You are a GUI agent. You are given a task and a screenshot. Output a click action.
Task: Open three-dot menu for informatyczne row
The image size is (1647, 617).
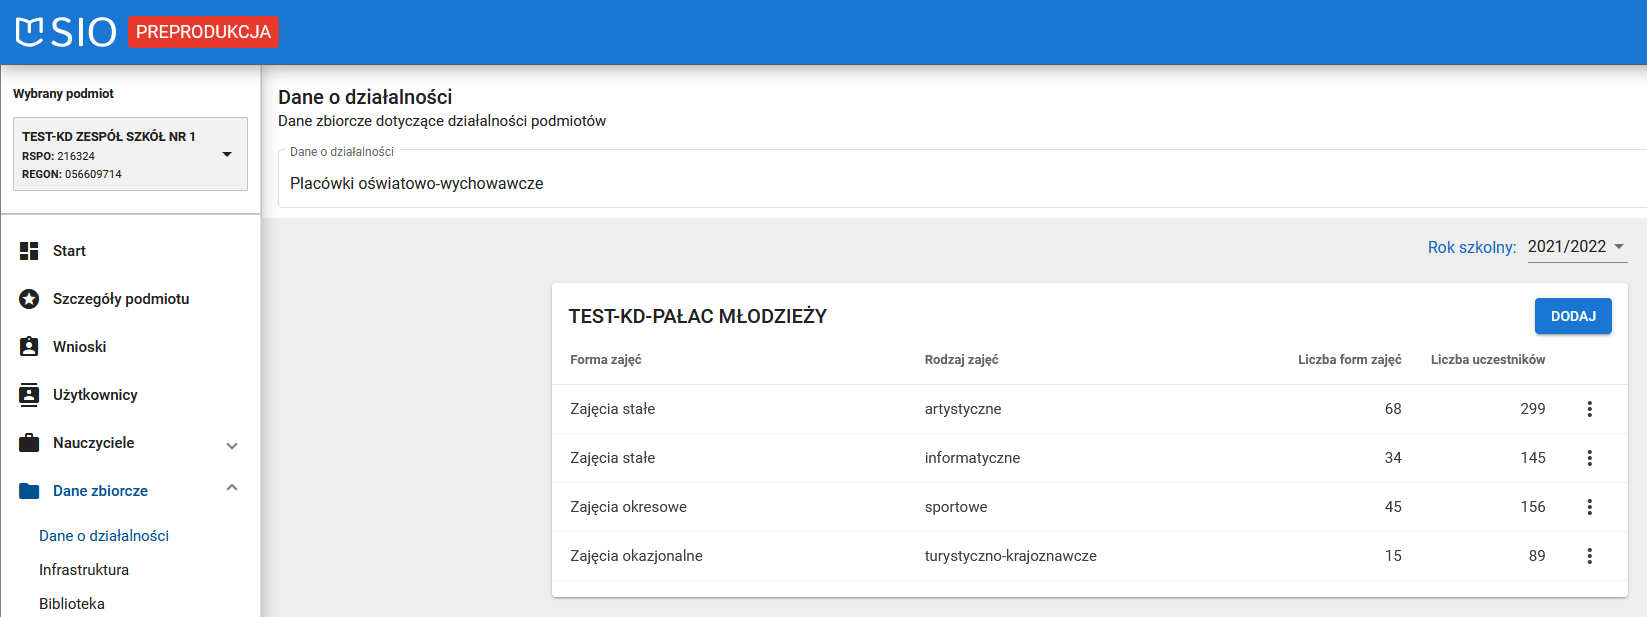(1589, 458)
